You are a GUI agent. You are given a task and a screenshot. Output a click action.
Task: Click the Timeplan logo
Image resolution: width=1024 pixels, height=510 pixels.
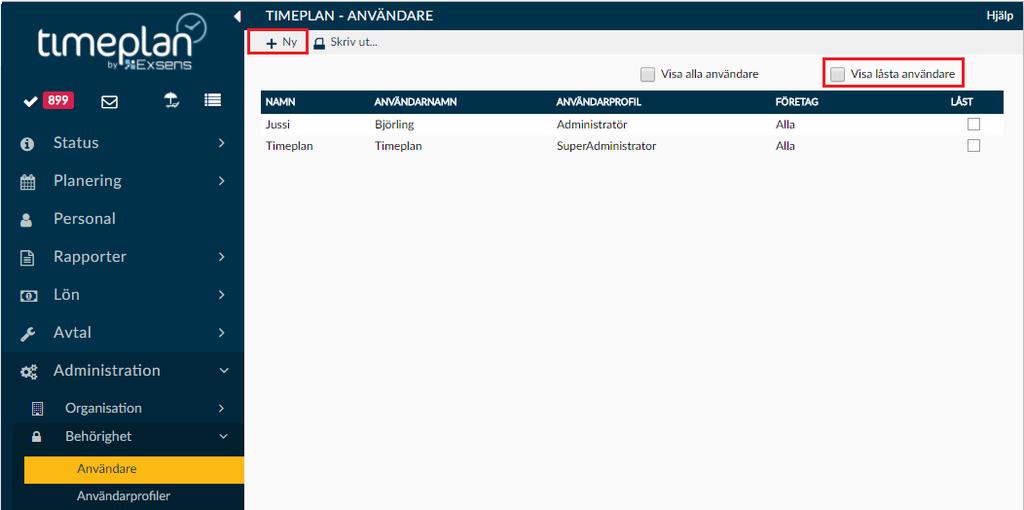[x=122, y=42]
